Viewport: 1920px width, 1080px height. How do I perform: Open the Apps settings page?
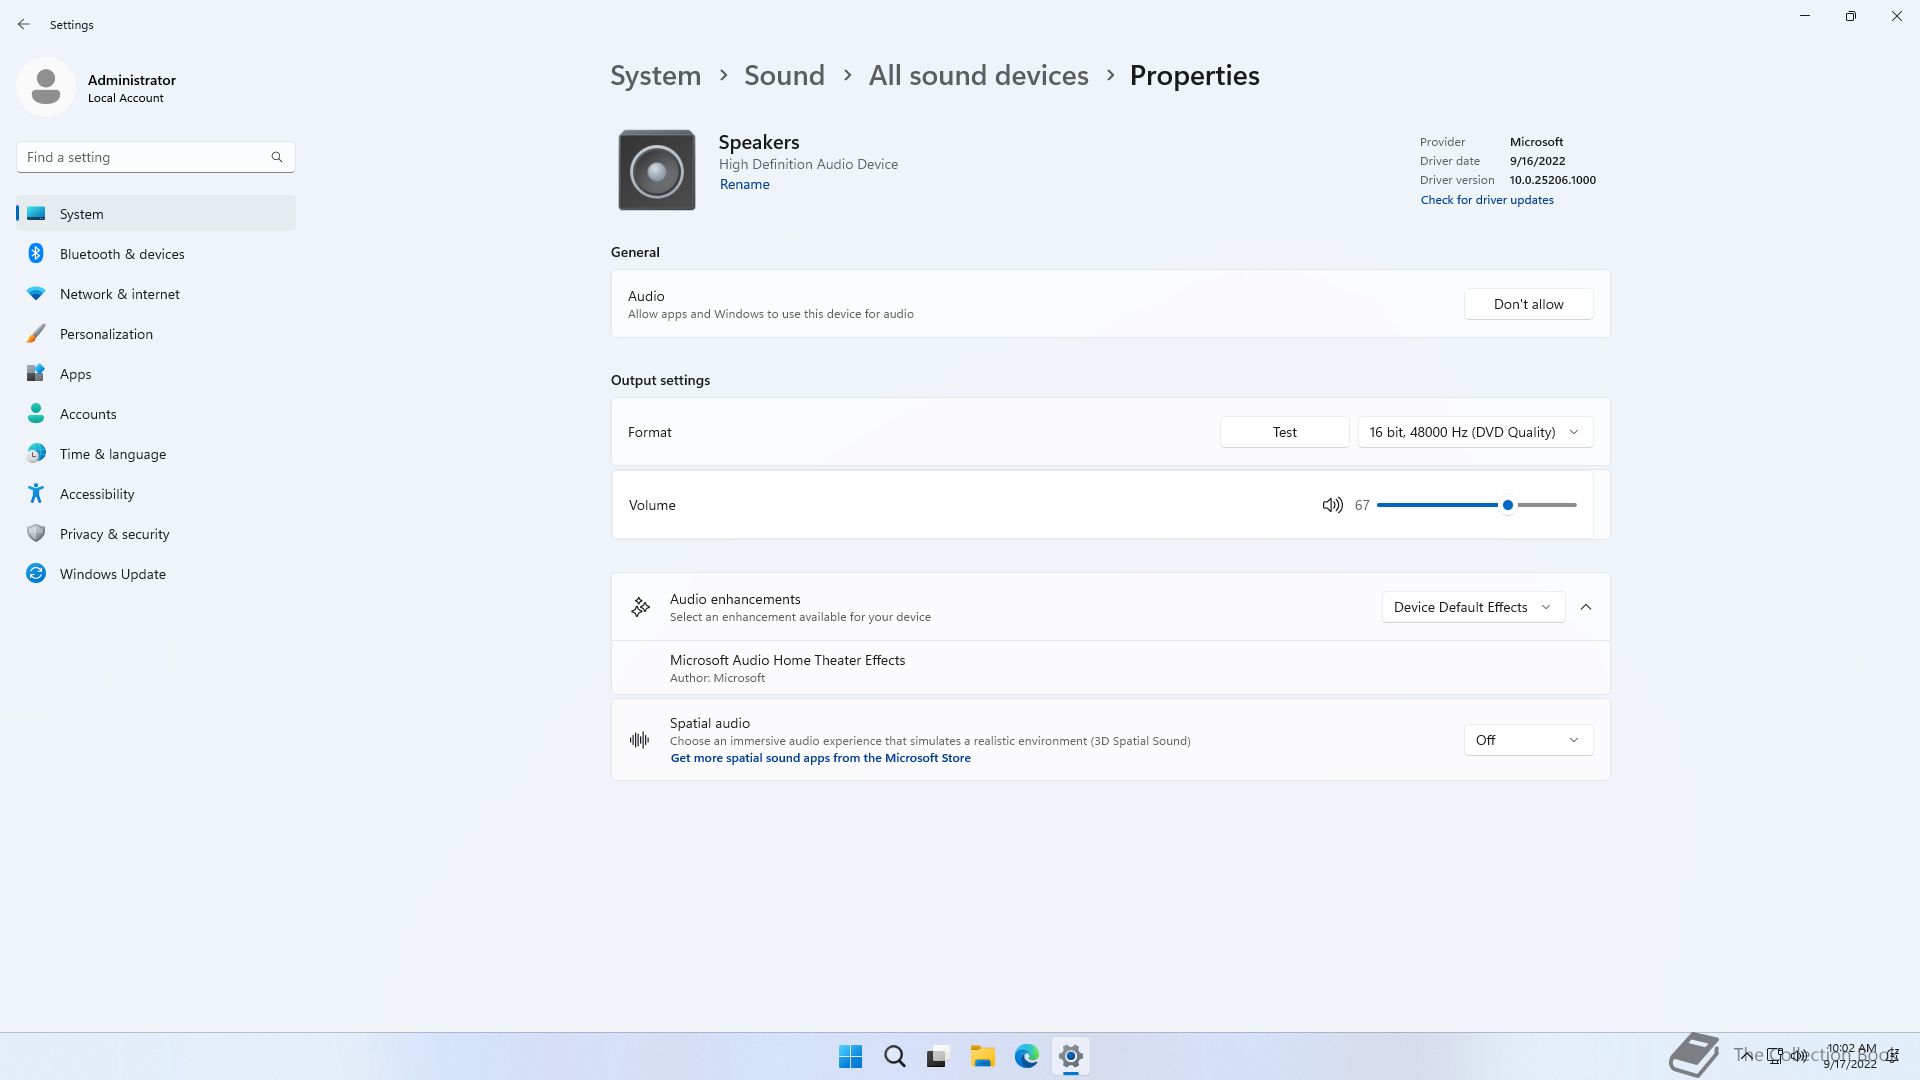pyautogui.click(x=156, y=374)
